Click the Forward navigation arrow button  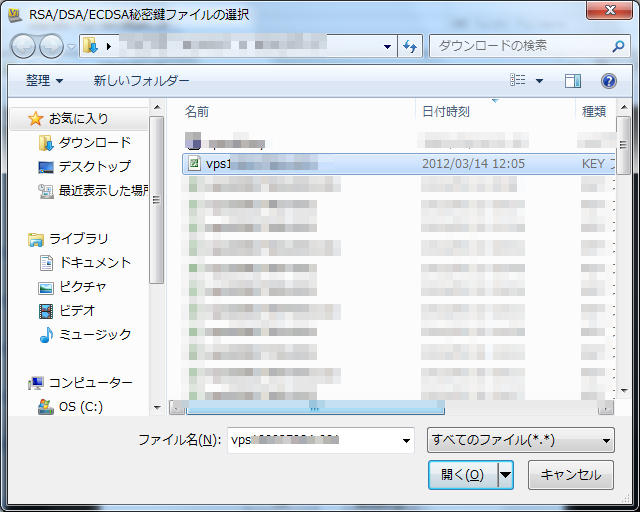(51, 46)
